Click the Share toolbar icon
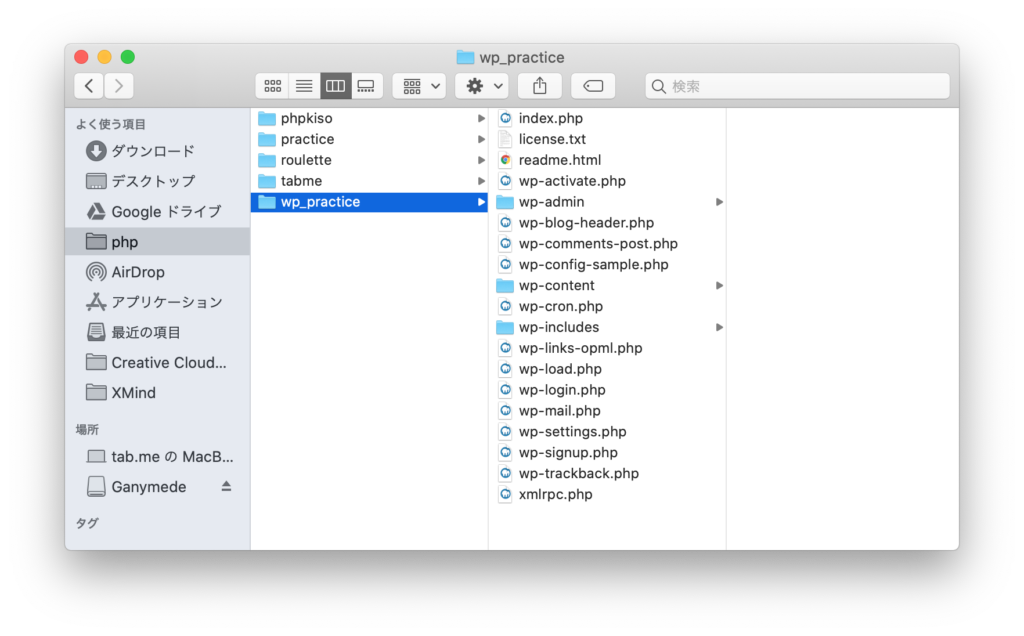The image size is (1024, 636). [540, 86]
